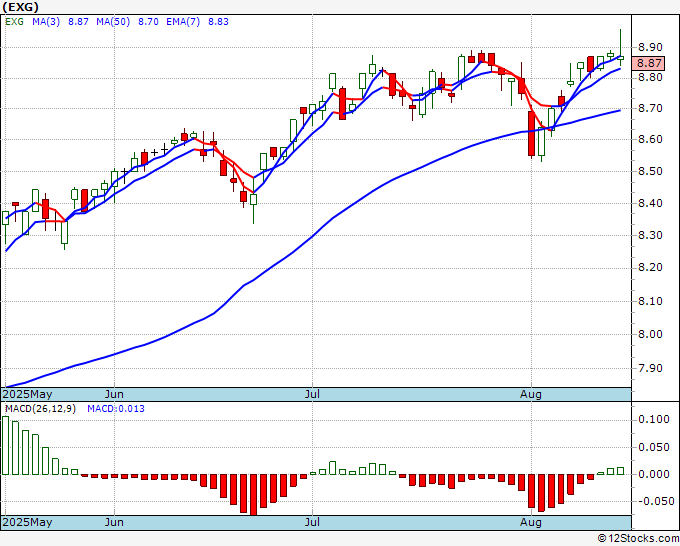Click Aug on the MACD timeline
680x546 pixels.
(531, 522)
